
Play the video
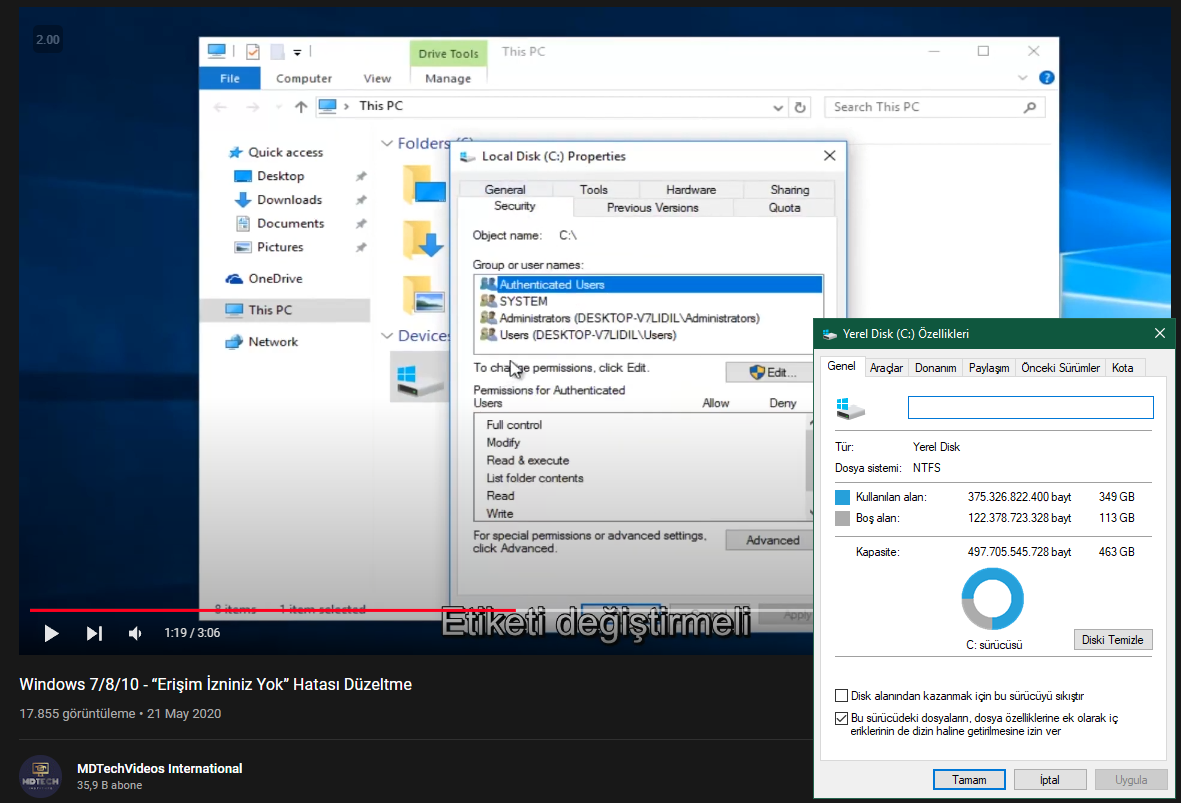[51, 634]
